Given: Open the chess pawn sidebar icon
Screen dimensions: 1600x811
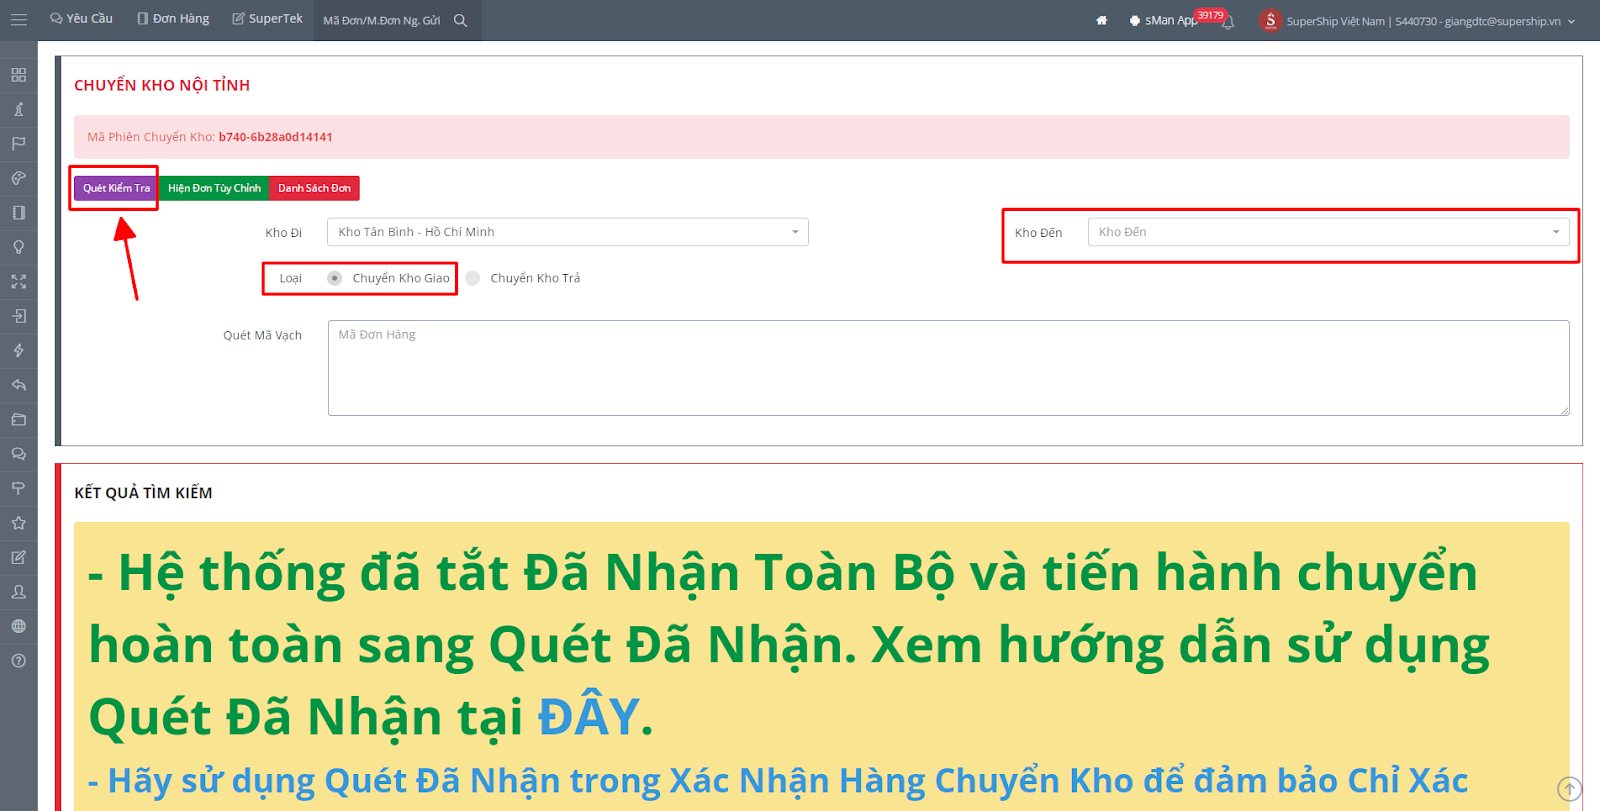Looking at the screenshot, I should (18, 109).
